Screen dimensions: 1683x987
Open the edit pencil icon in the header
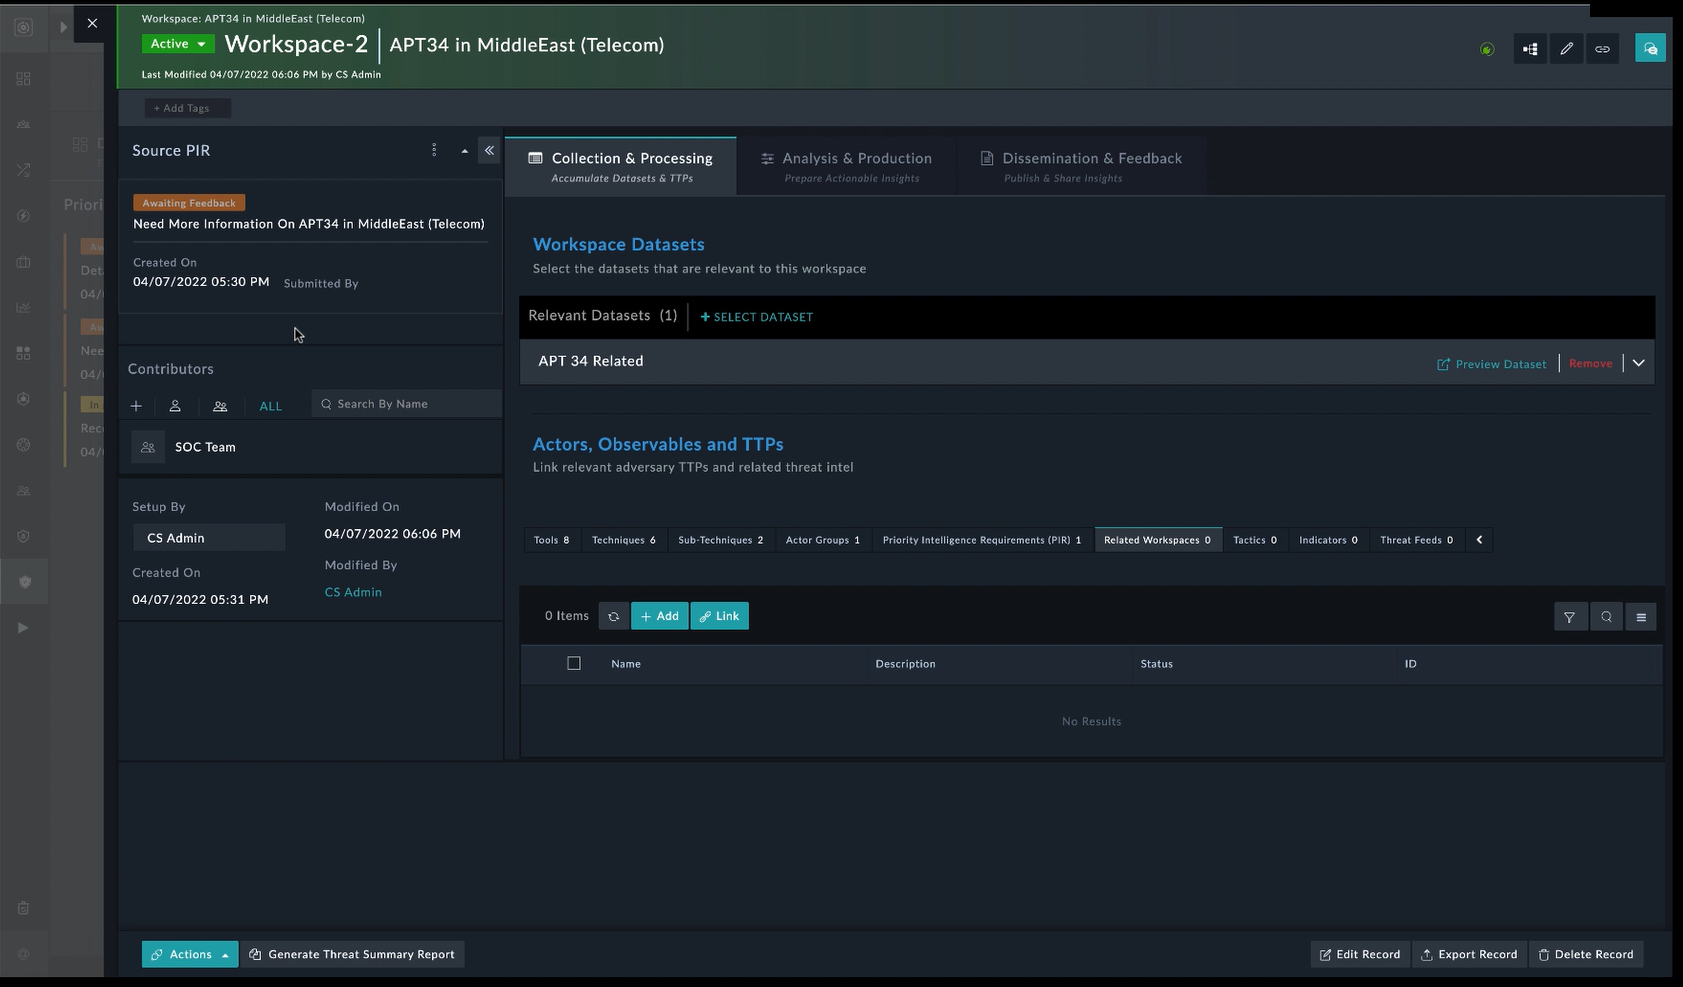pos(1566,47)
